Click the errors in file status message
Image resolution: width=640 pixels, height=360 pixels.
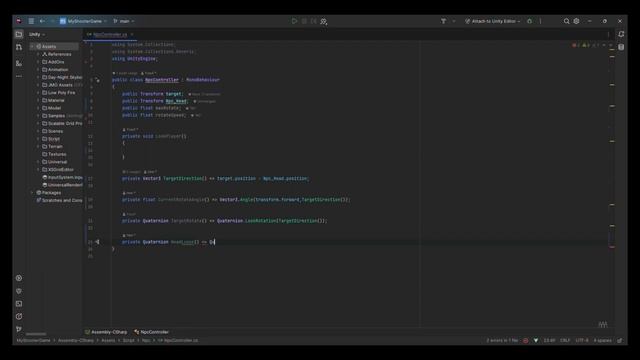tap(502, 340)
